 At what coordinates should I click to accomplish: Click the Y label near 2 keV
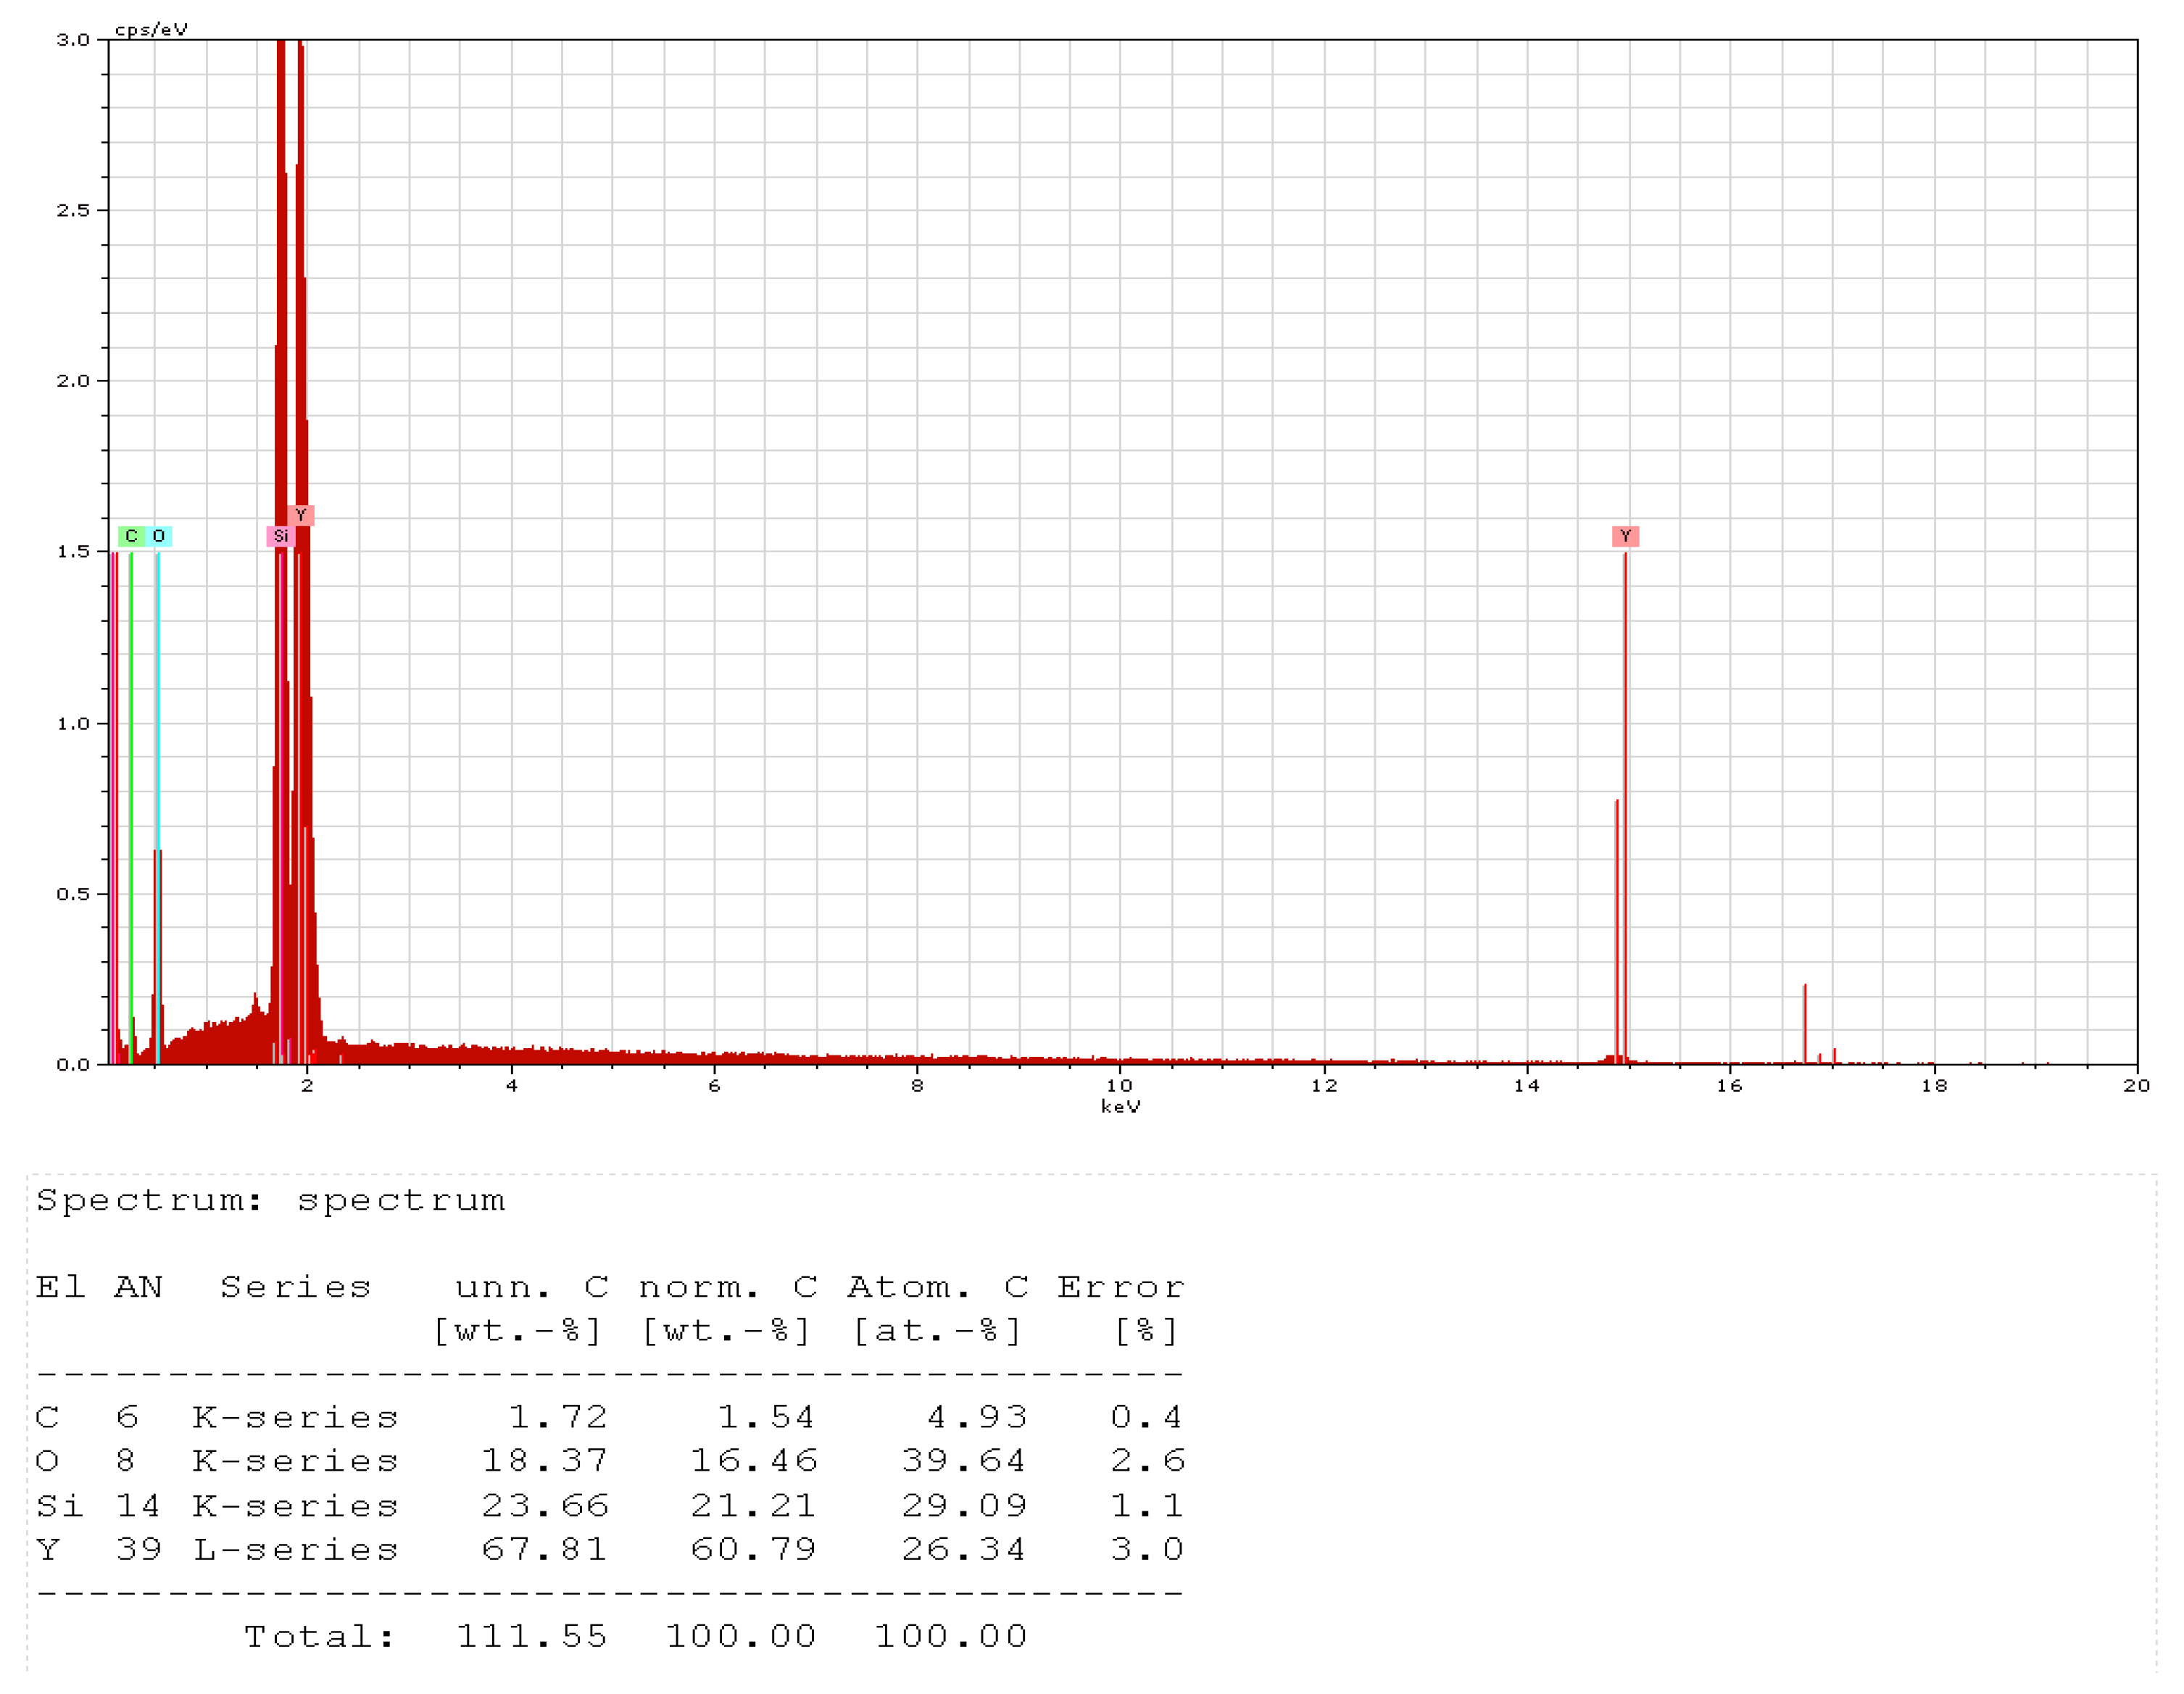(x=301, y=515)
